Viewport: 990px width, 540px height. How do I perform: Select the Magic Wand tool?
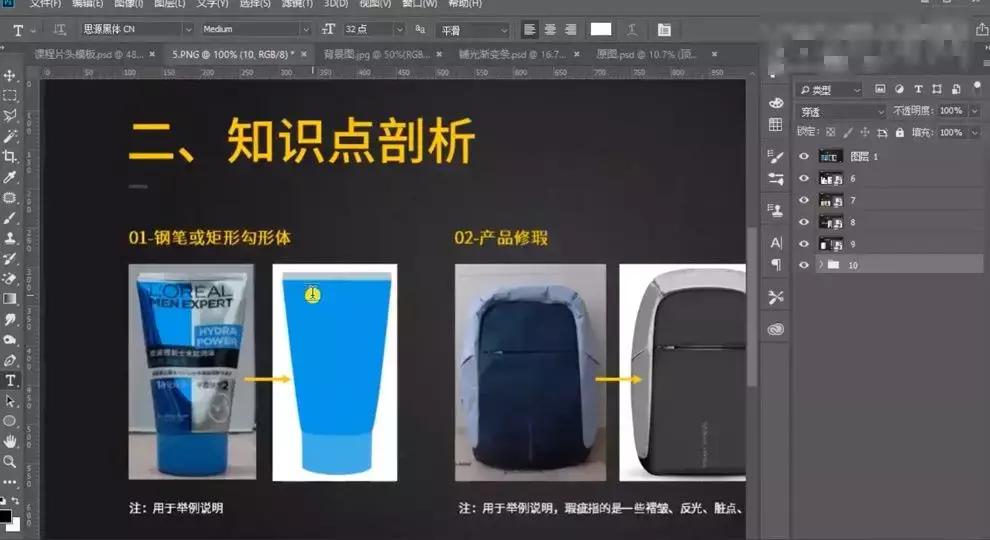click(x=9, y=136)
